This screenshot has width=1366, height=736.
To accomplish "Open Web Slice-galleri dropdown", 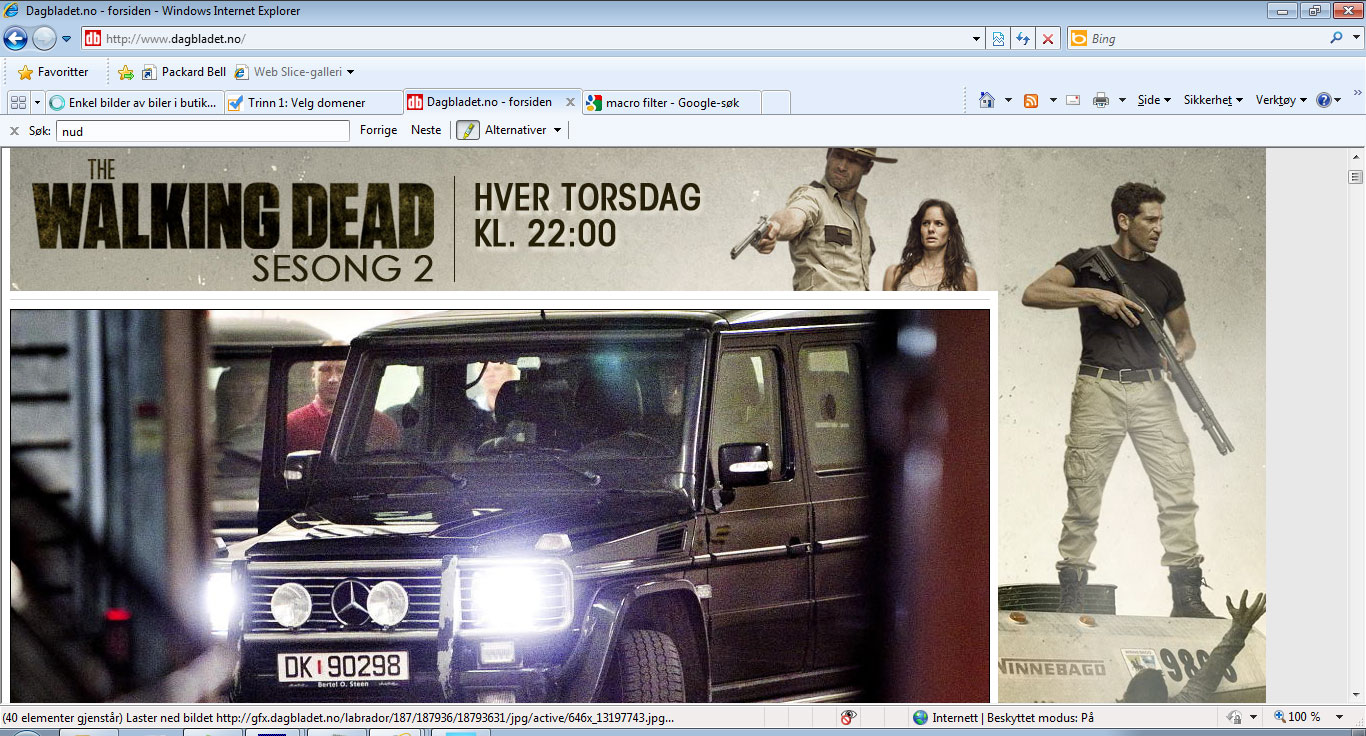I will [294, 72].
